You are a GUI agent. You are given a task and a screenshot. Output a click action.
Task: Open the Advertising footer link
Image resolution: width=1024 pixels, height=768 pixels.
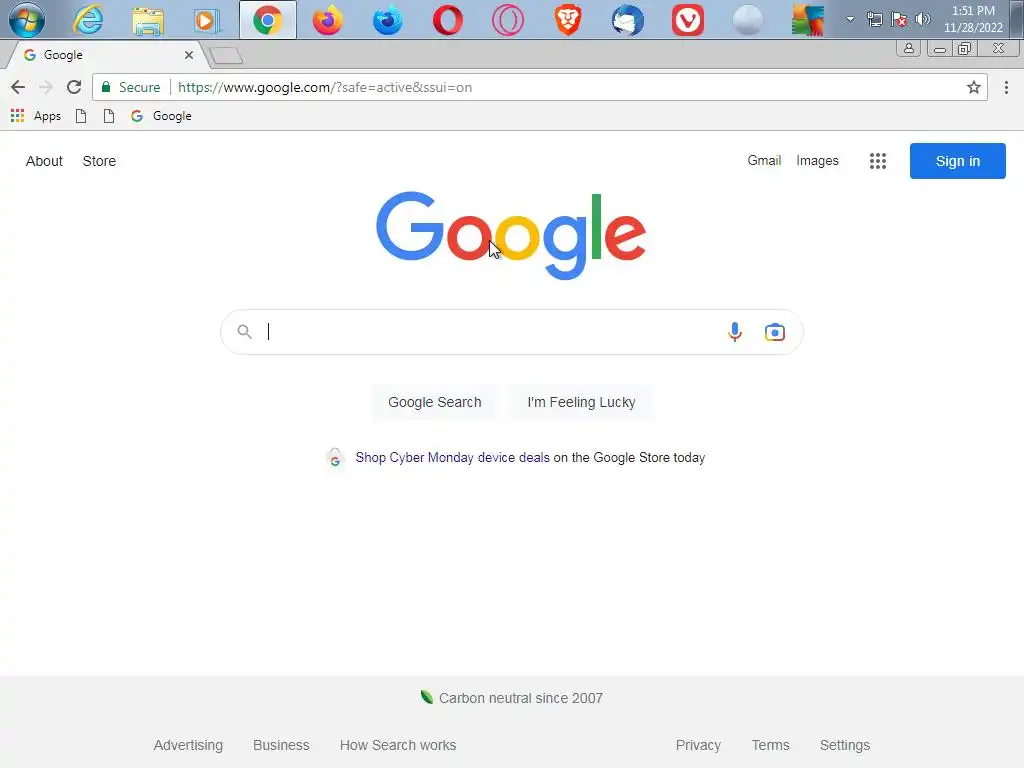[x=188, y=745]
